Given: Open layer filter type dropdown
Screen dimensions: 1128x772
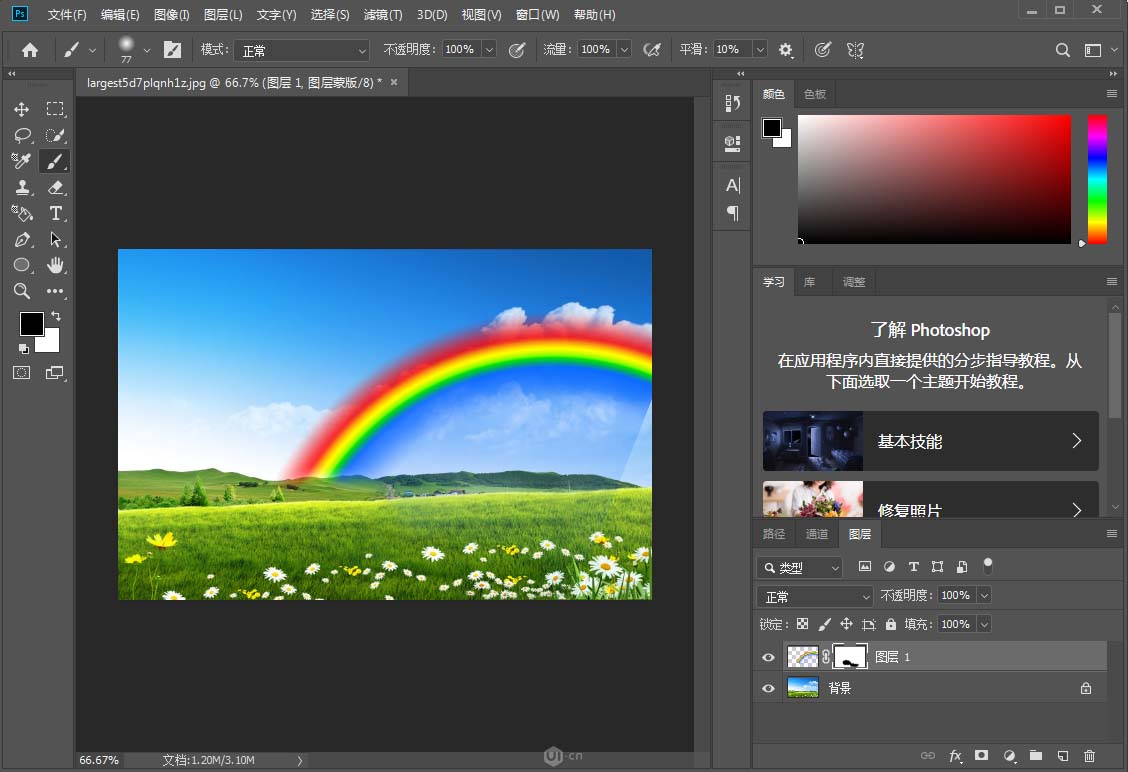Looking at the screenshot, I should point(799,568).
